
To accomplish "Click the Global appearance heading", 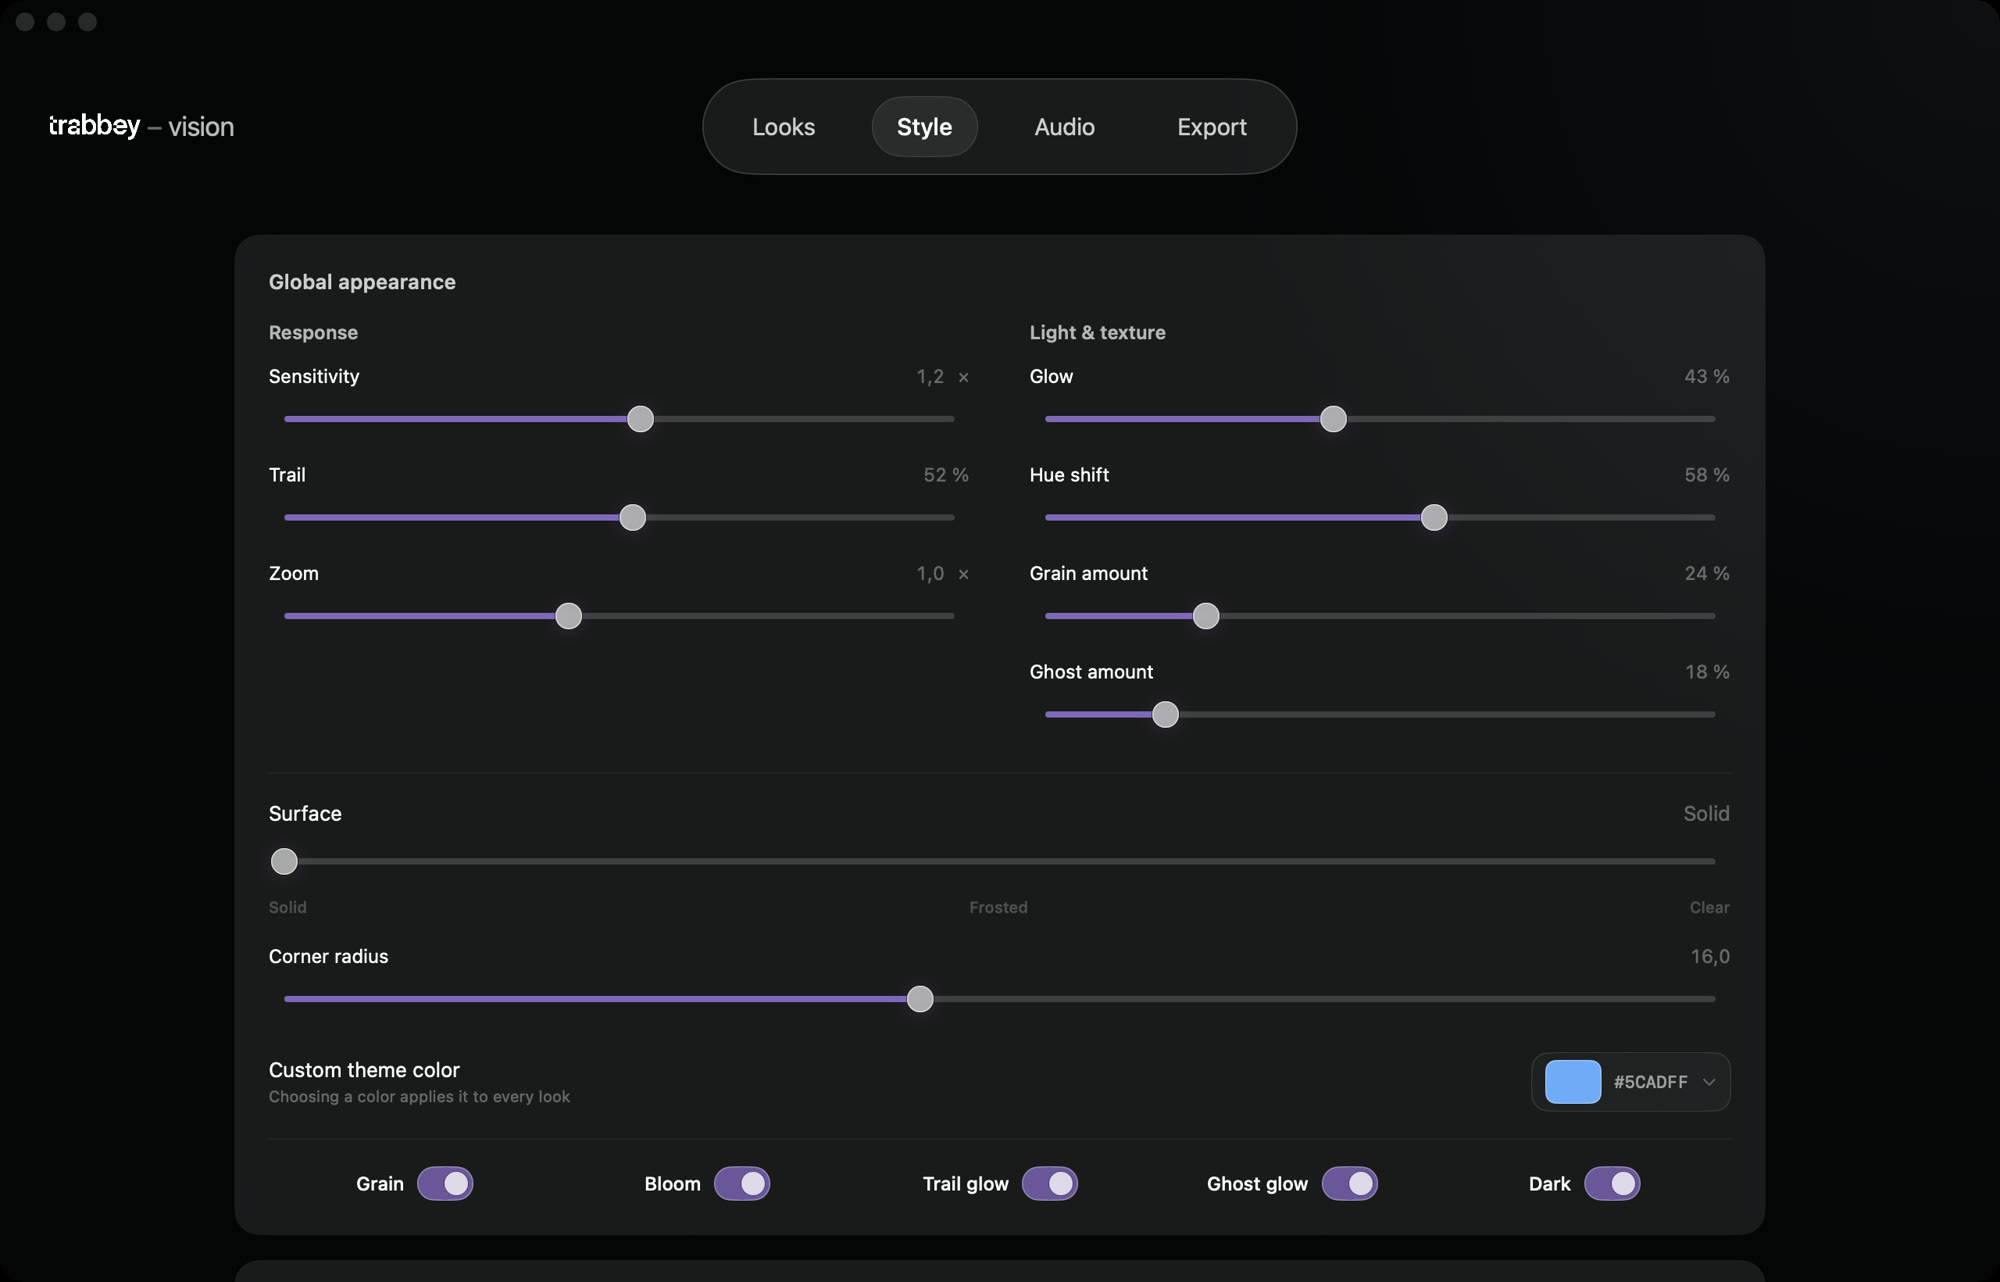I will point(362,282).
